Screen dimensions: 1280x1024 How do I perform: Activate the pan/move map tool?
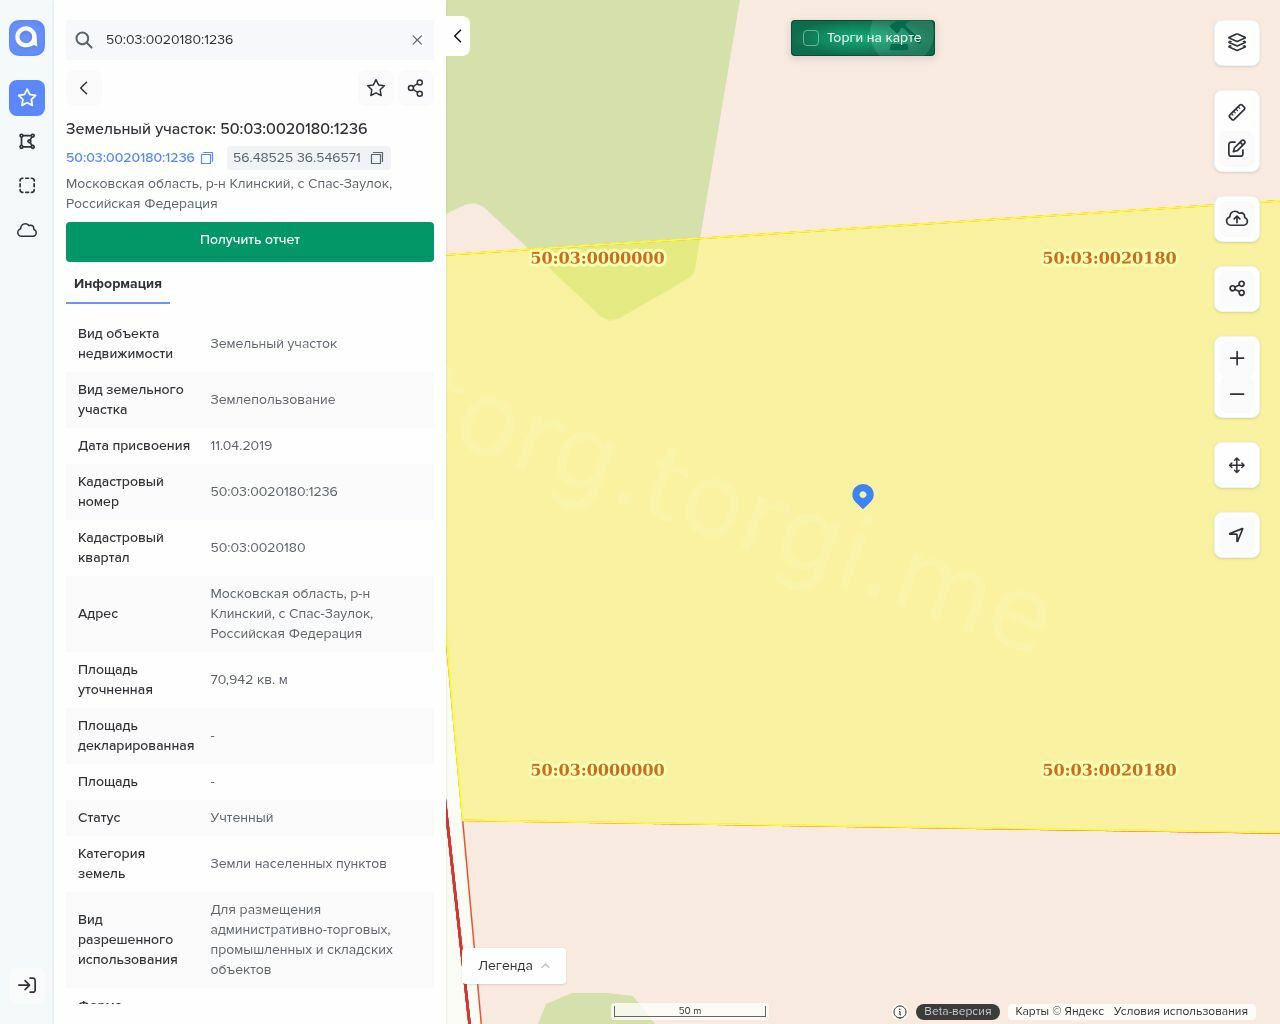click(1236, 465)
